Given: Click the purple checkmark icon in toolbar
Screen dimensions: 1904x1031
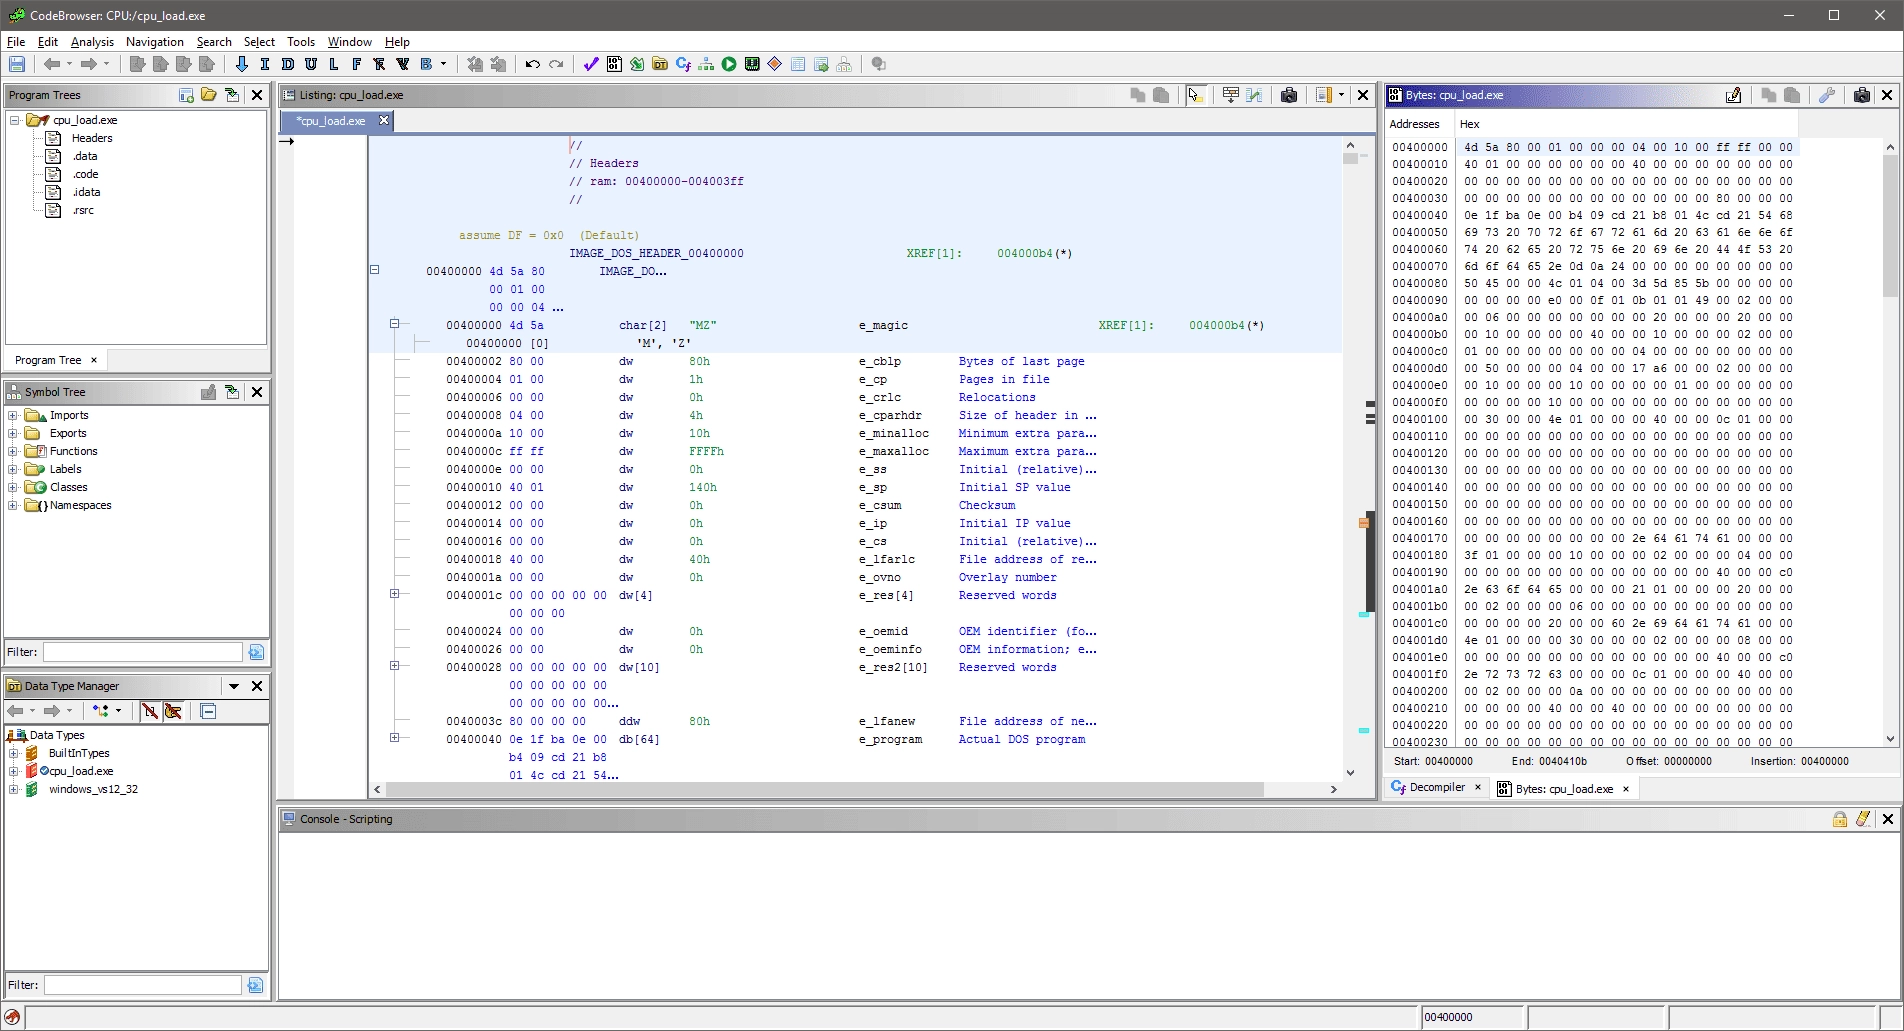Looking at the screenshot, I should pos(591,64).
